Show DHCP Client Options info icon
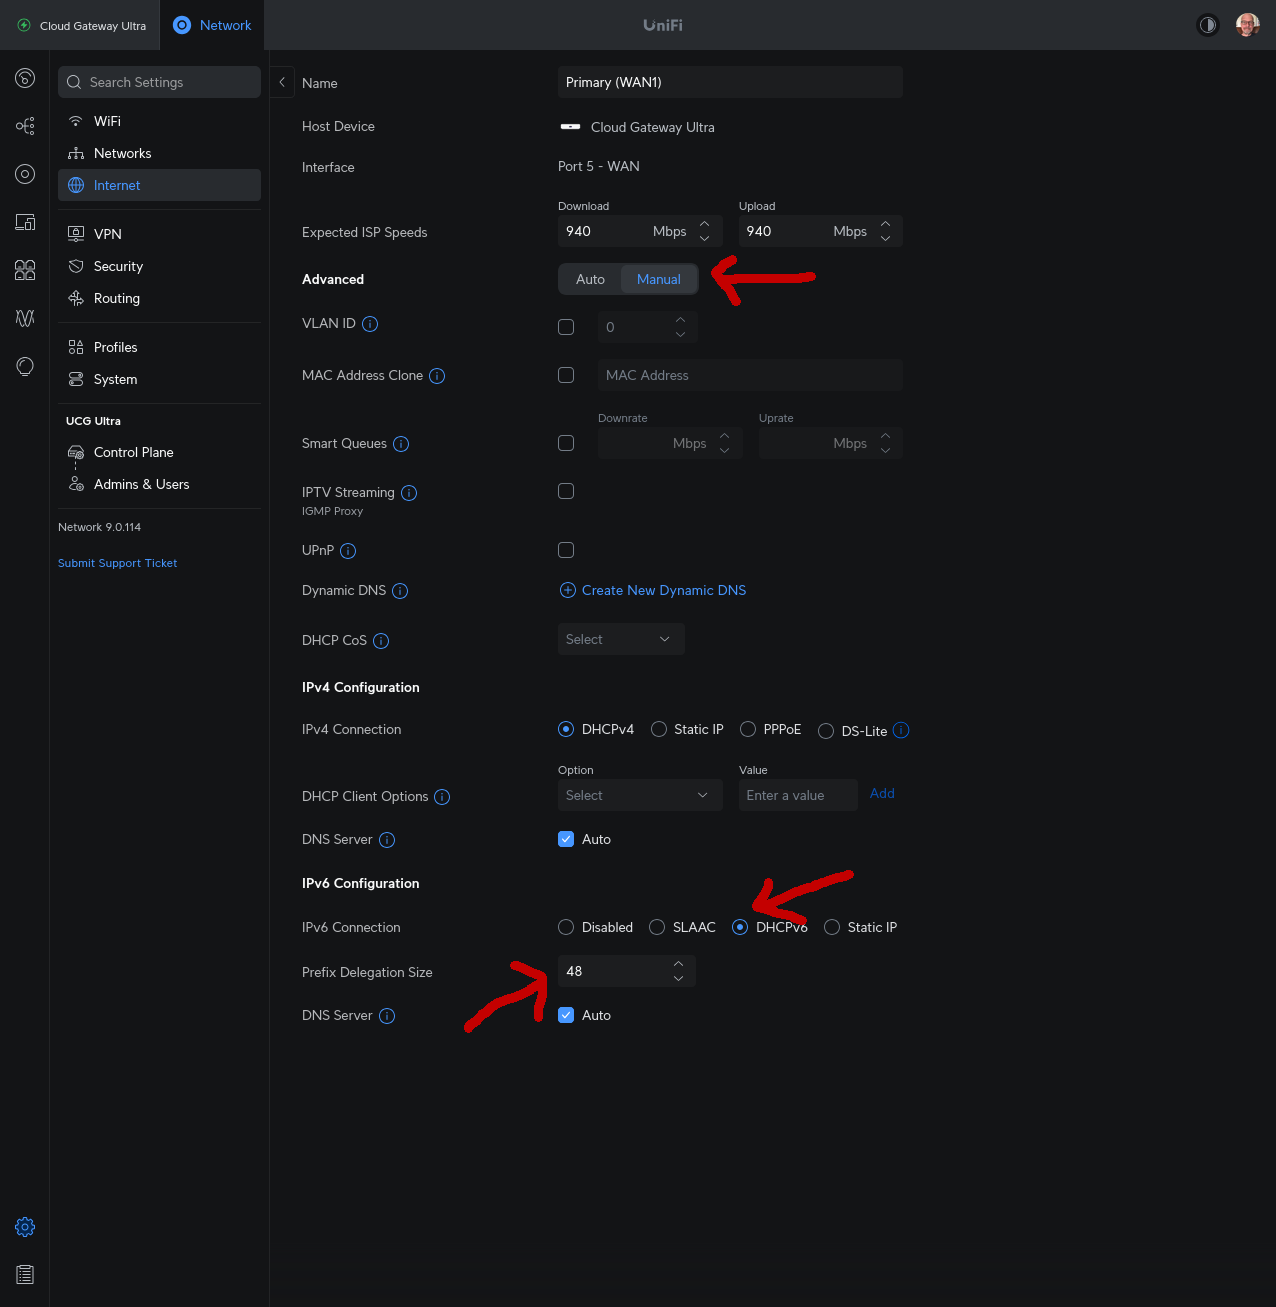The image size is (1276, 1307). pos(442,797)
